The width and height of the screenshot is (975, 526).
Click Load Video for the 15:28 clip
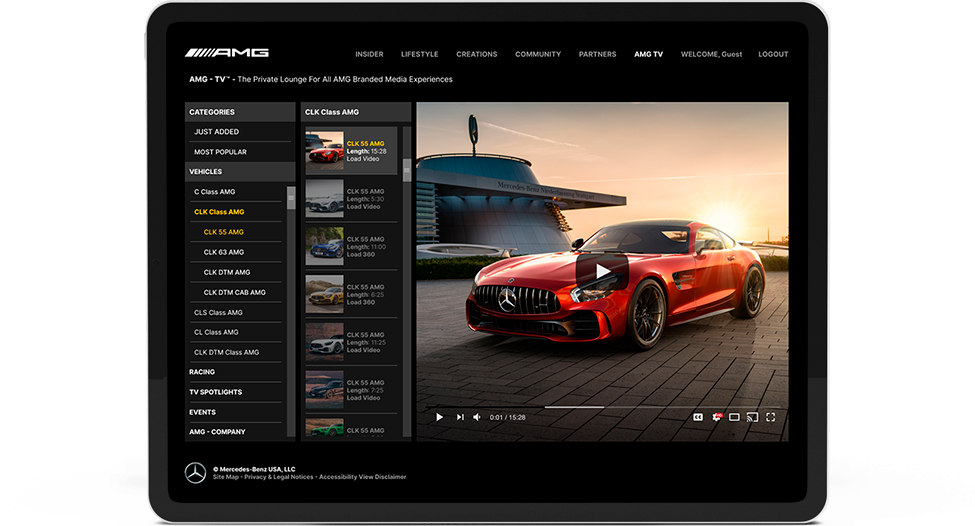pos(363,159)
